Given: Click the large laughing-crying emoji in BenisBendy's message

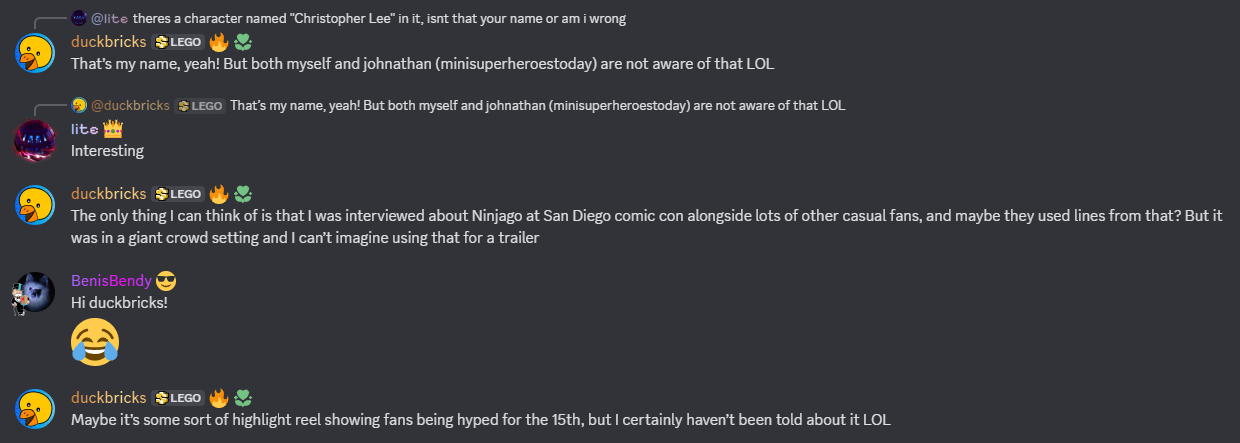Looking at the screenshot, I should pyautogui.click(x=95, y=340).
